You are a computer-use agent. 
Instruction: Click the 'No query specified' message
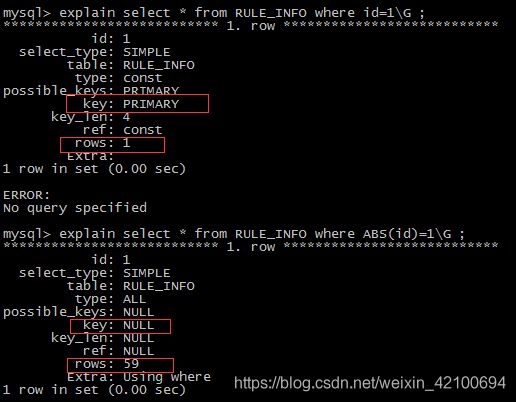pyautogui.click(x=75, y=208)
